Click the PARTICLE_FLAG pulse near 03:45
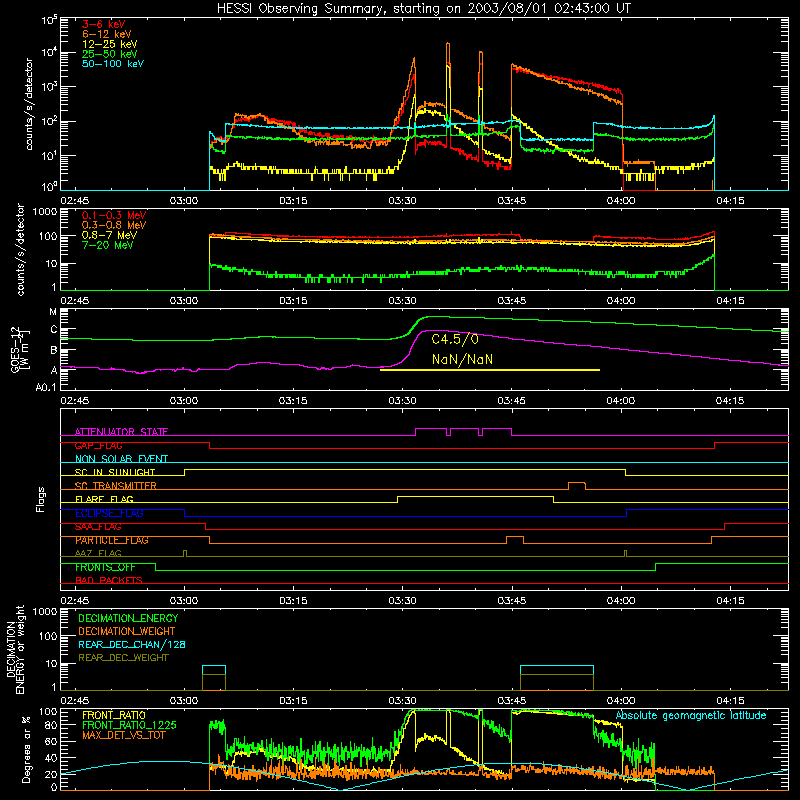This screenshot has width=800, height=800. pyautogui.click(x=515, y=540)
